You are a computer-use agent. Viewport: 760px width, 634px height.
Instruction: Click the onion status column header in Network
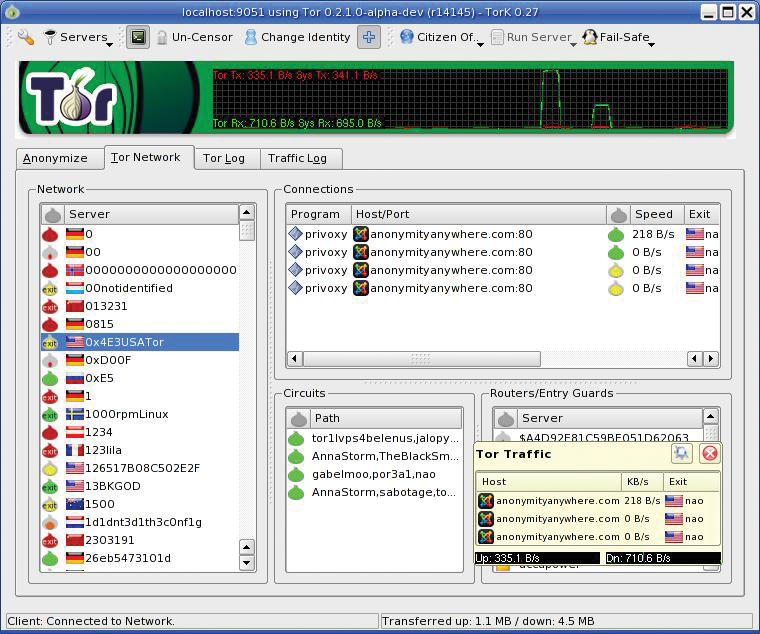pos(53,214)
